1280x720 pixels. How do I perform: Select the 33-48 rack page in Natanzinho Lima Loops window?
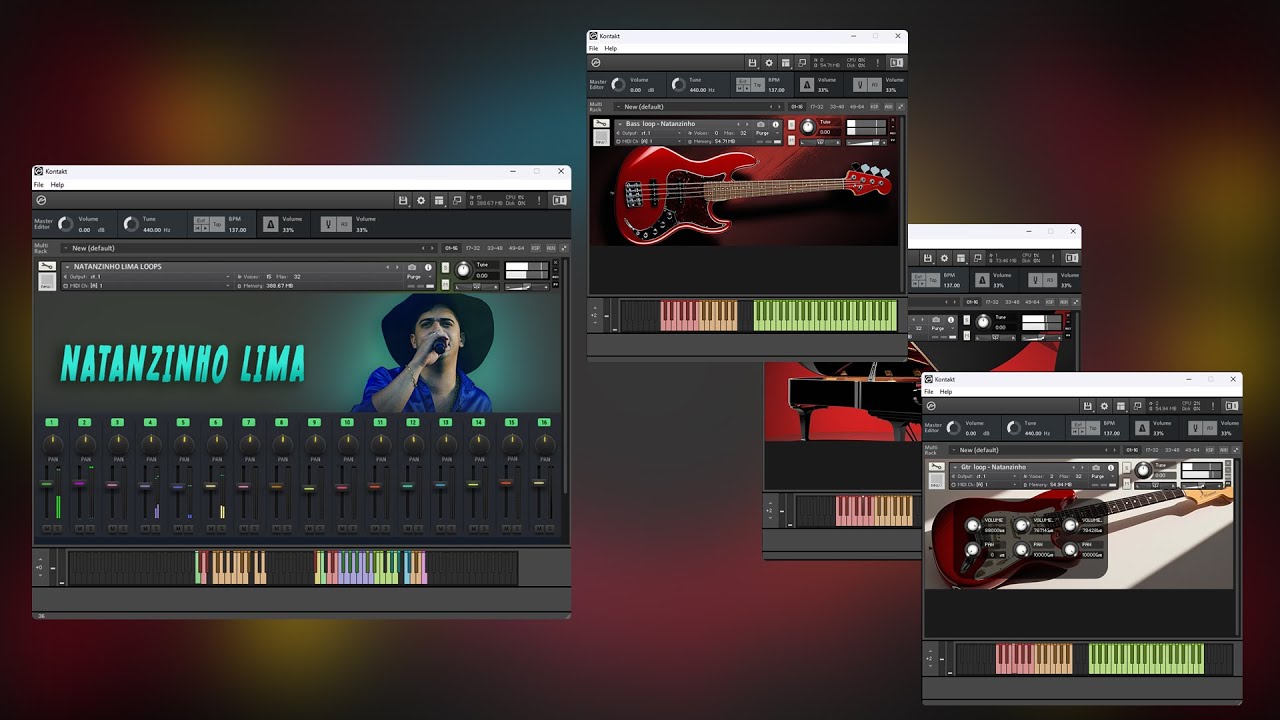point(495,248)
